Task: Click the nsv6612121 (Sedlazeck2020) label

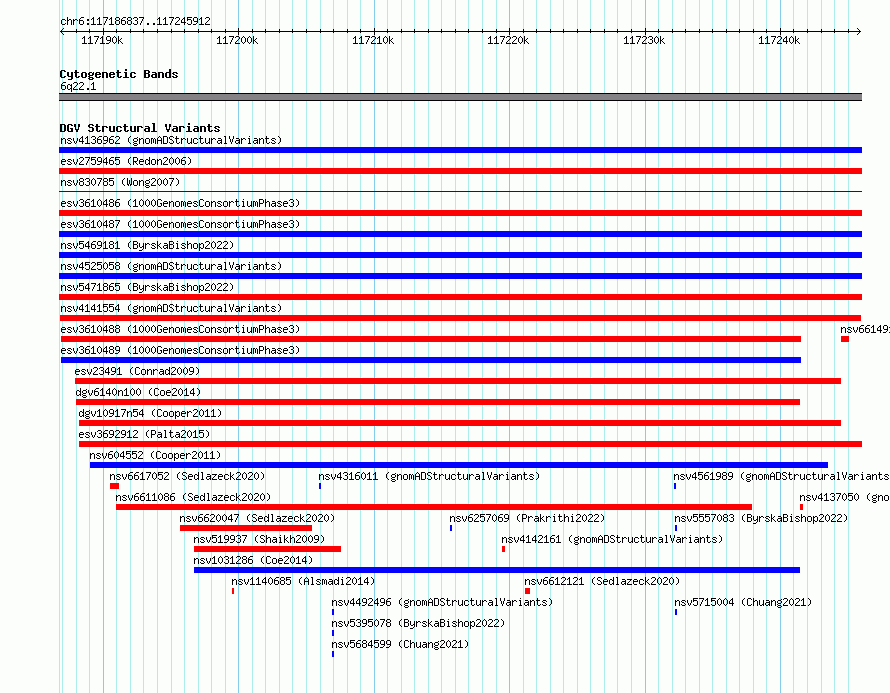Action: pyautogui.click(x=602, y=581)
